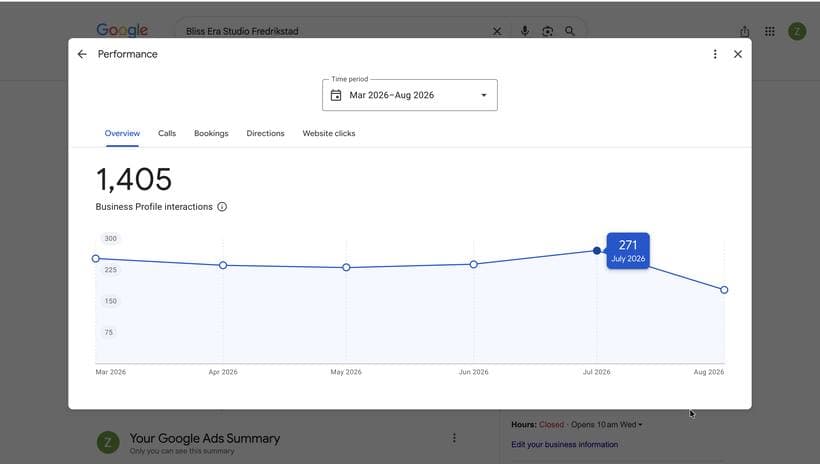Select the Aug 2026 data point
The height and width of the screenshot is (464, 820).
[x=724, y=290]
